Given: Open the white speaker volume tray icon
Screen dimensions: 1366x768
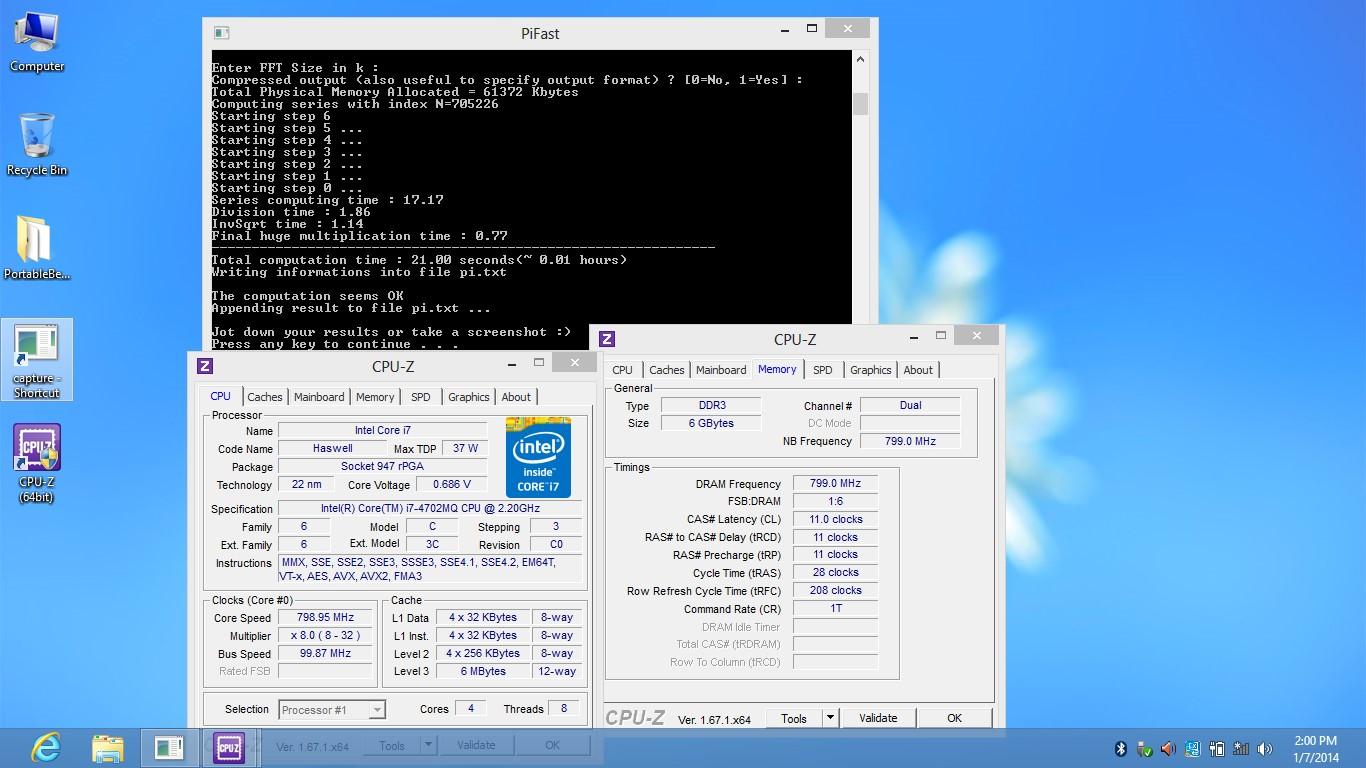Looking at the screenshot, I should 1265,749.
